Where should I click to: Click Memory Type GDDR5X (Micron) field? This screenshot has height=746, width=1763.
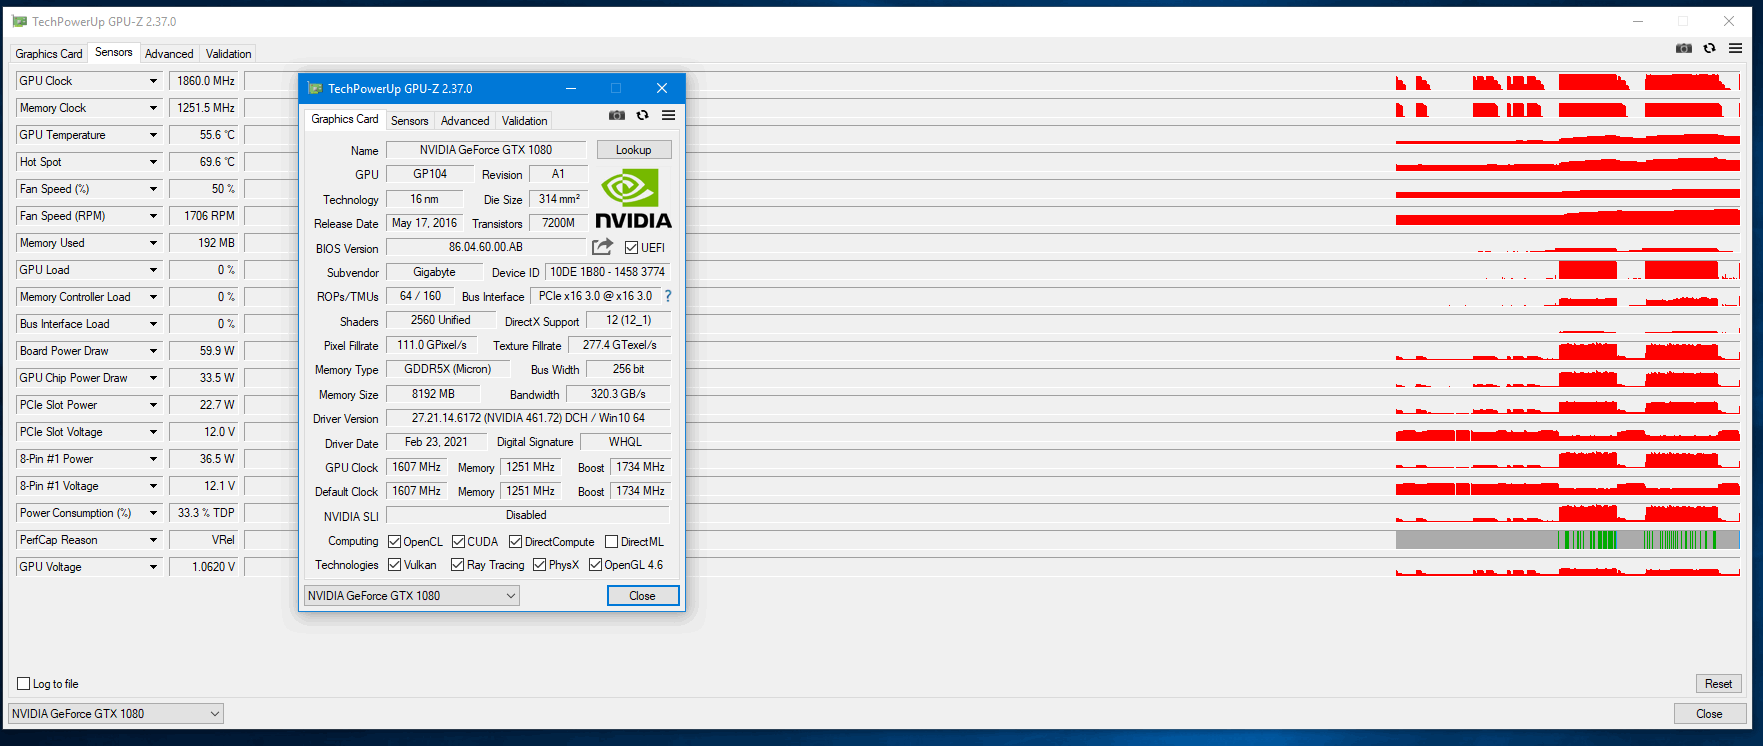447,369
